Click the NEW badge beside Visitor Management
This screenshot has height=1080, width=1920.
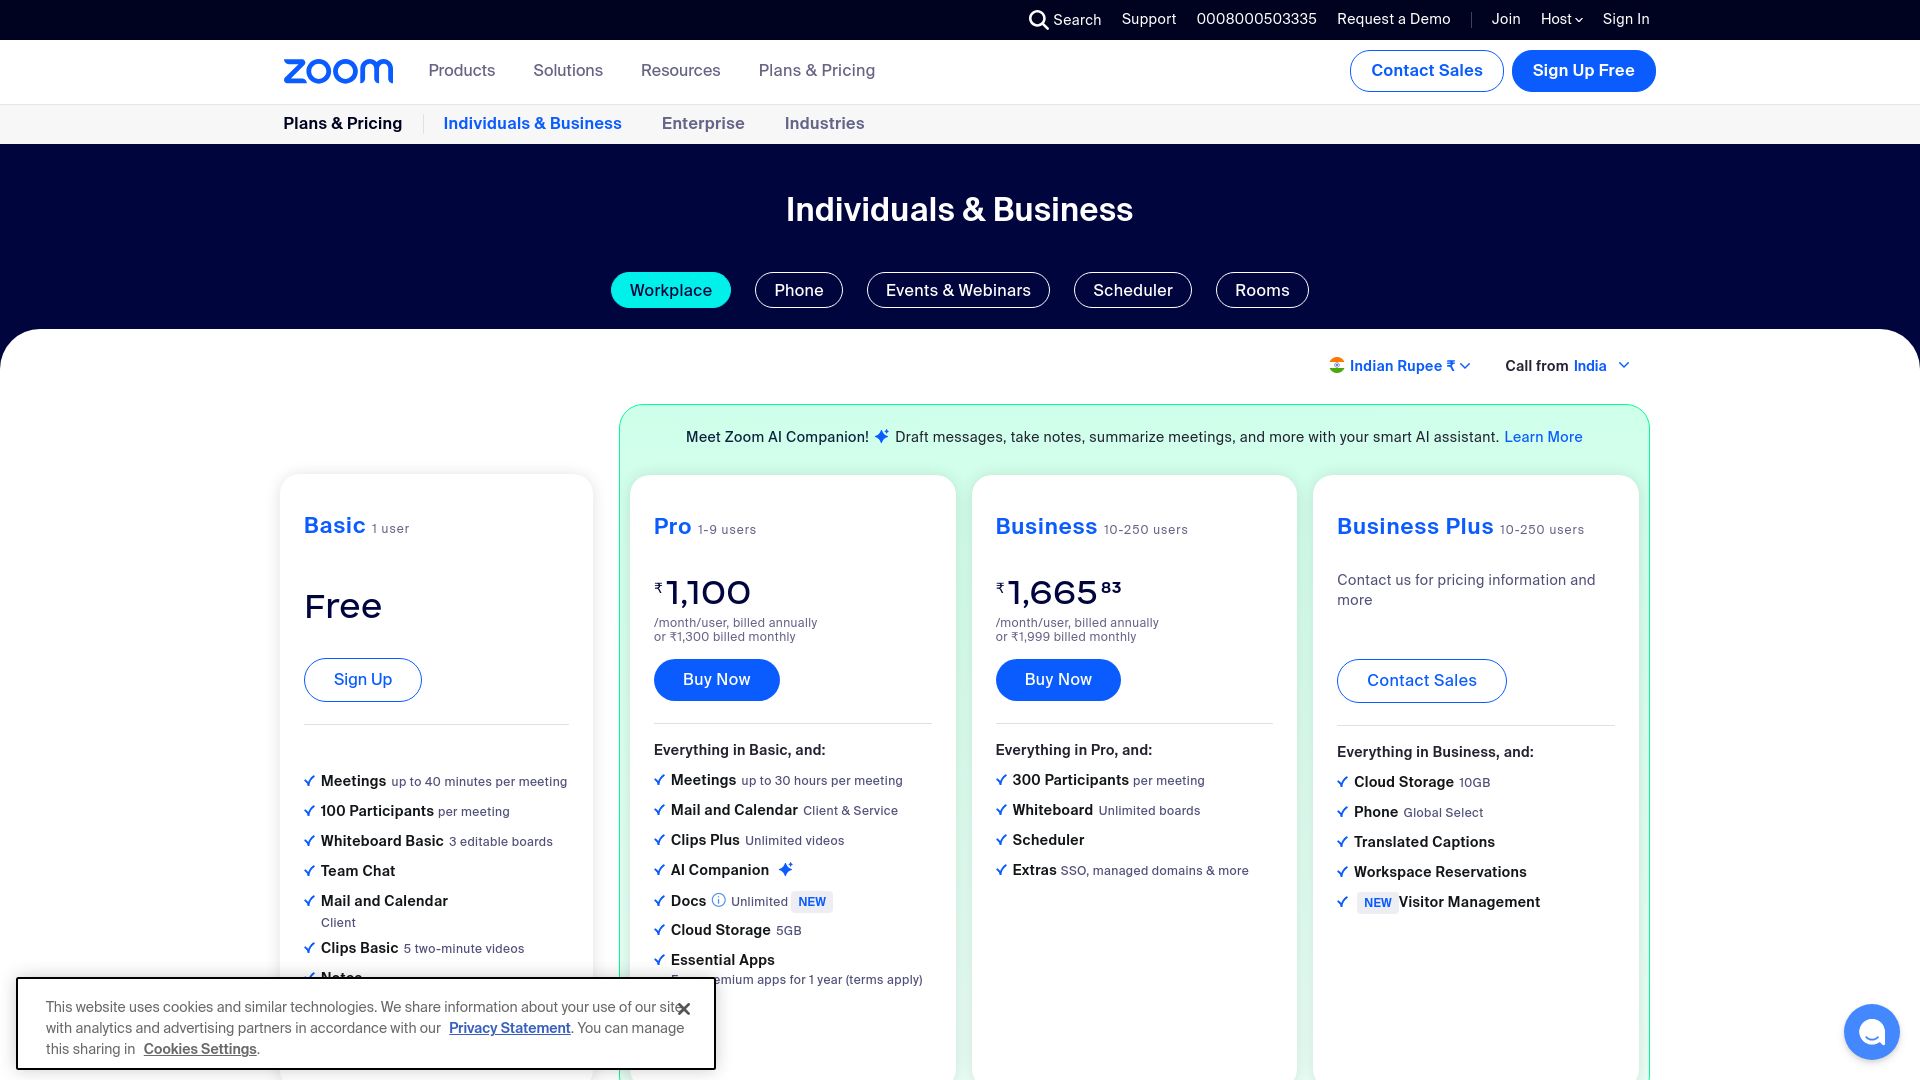point(1378,903)
